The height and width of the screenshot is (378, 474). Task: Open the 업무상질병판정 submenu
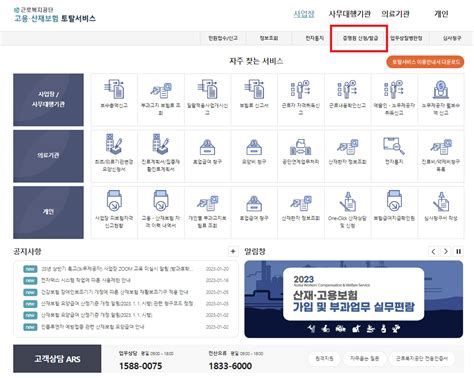point(406,38)
